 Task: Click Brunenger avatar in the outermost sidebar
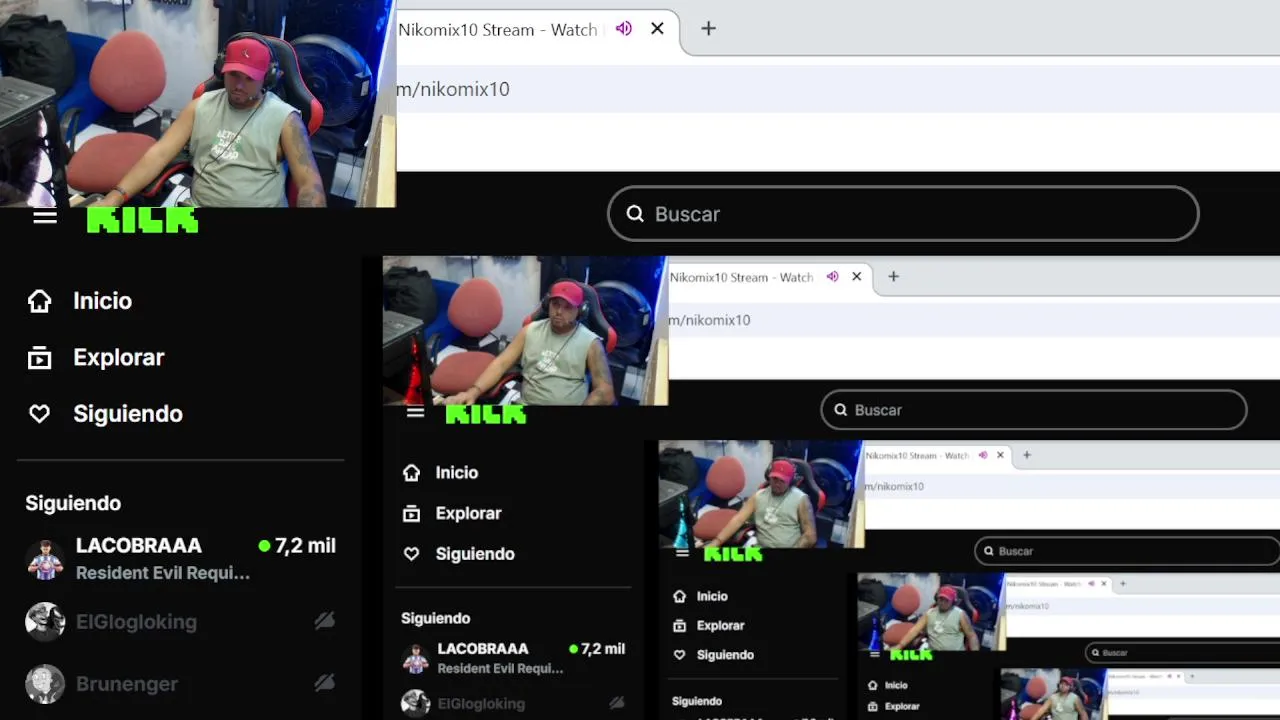45,684
